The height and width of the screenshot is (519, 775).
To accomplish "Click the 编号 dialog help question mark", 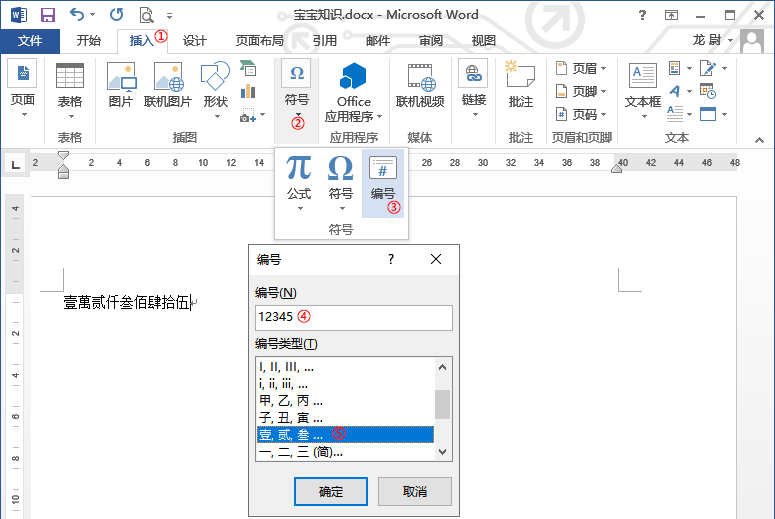I will (390, 259).
